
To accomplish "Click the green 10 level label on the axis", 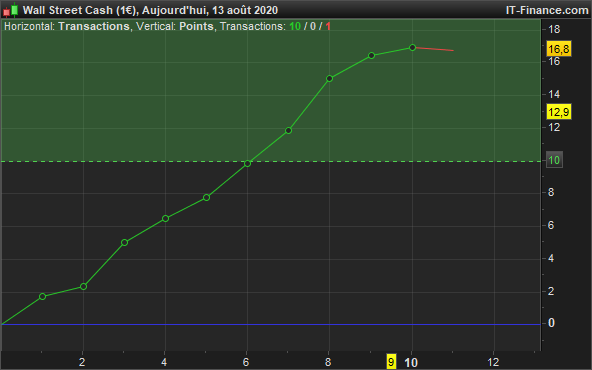I will tap(554, 160).
